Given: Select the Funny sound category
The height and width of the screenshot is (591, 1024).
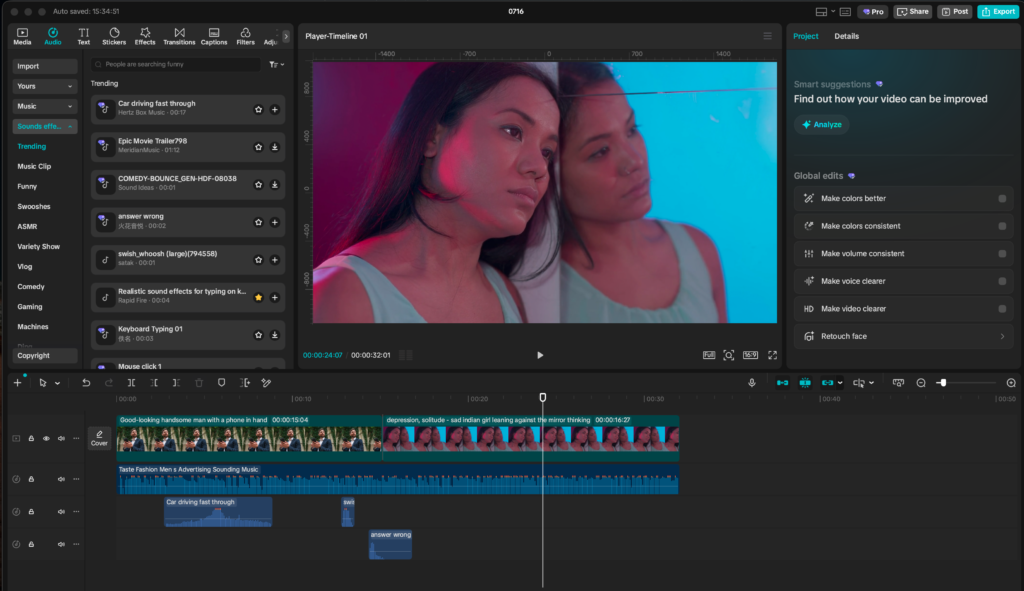Looking at the screenshot, I should tap(27, 186).
